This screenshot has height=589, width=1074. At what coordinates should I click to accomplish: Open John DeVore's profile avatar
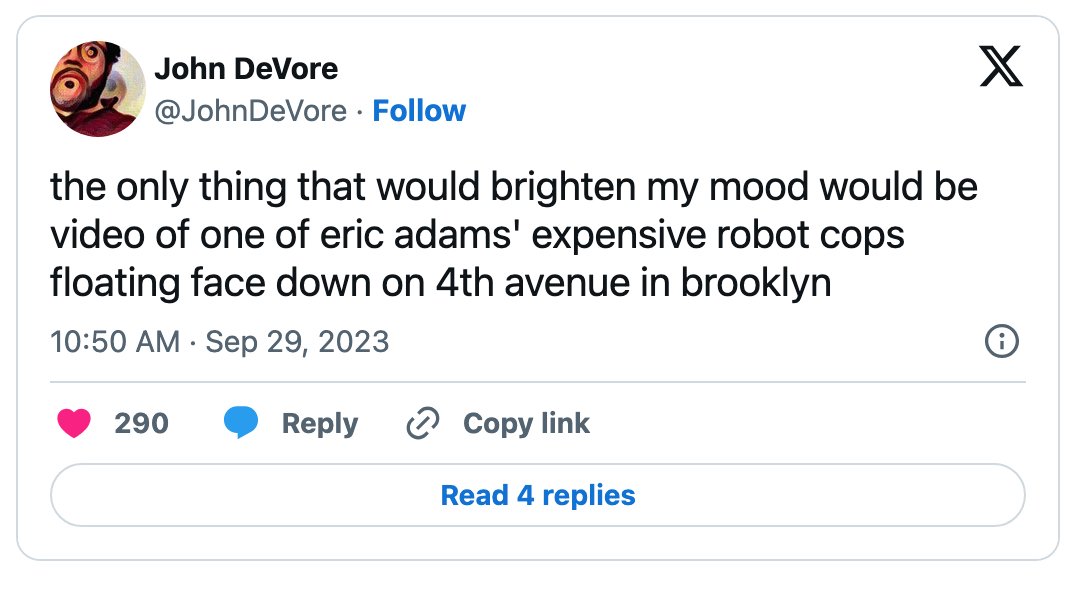[98, 89]
